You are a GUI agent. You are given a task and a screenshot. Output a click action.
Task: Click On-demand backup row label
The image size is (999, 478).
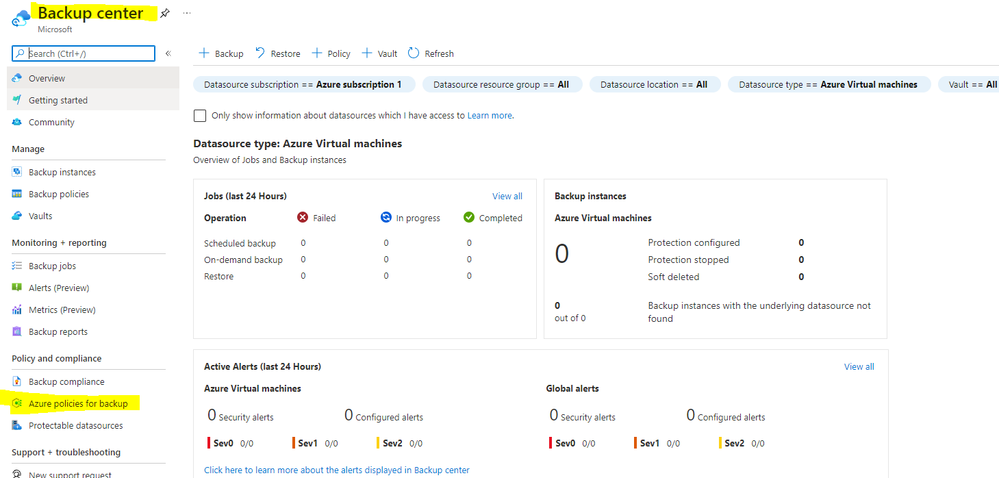point(243,259)
